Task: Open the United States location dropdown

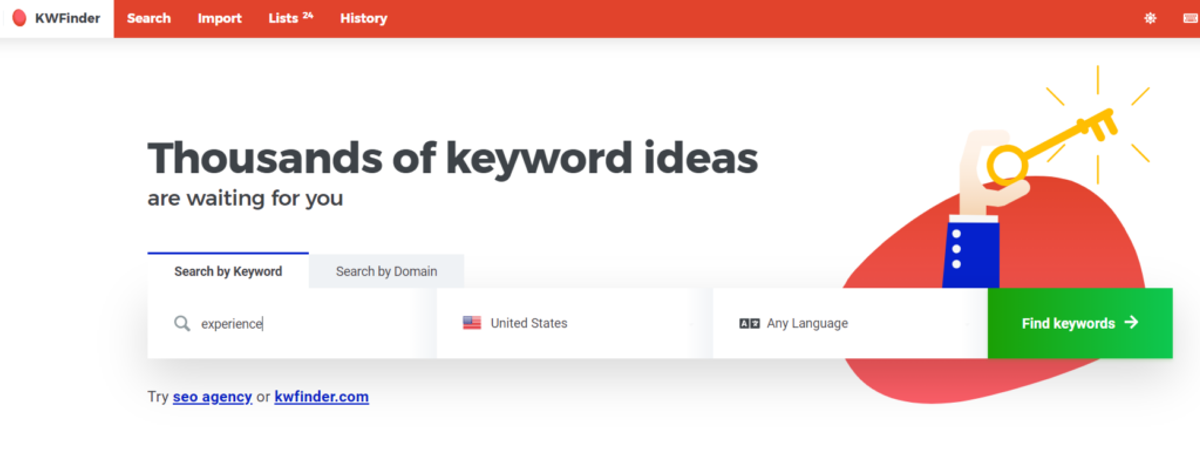Action: coord(575,323)
